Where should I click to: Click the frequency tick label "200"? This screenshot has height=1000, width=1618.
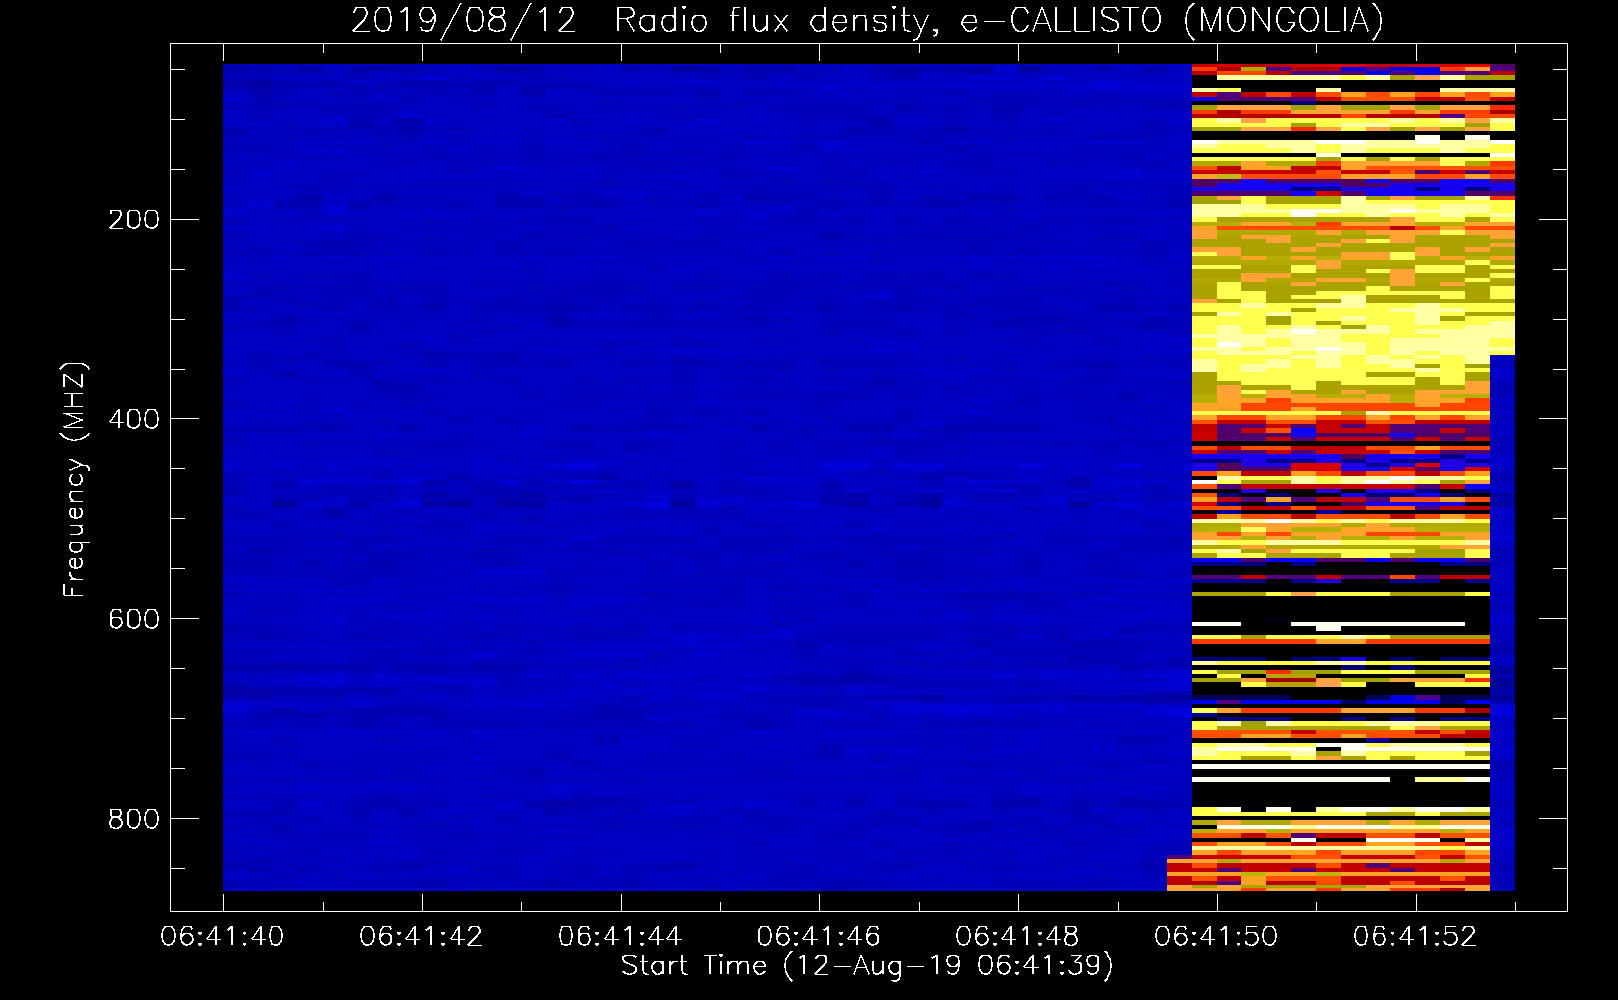tap(134, 219)
